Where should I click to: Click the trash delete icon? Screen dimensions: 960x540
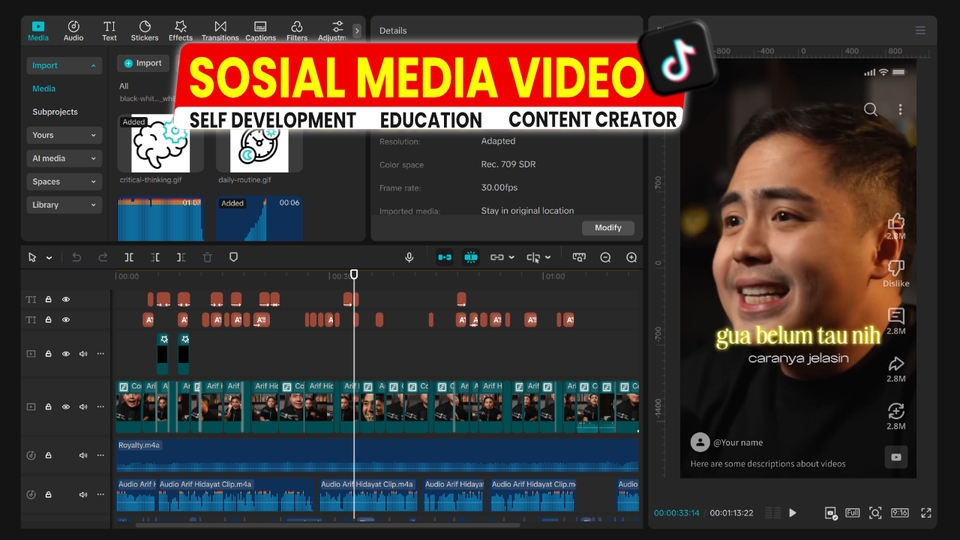click(208, 258)
